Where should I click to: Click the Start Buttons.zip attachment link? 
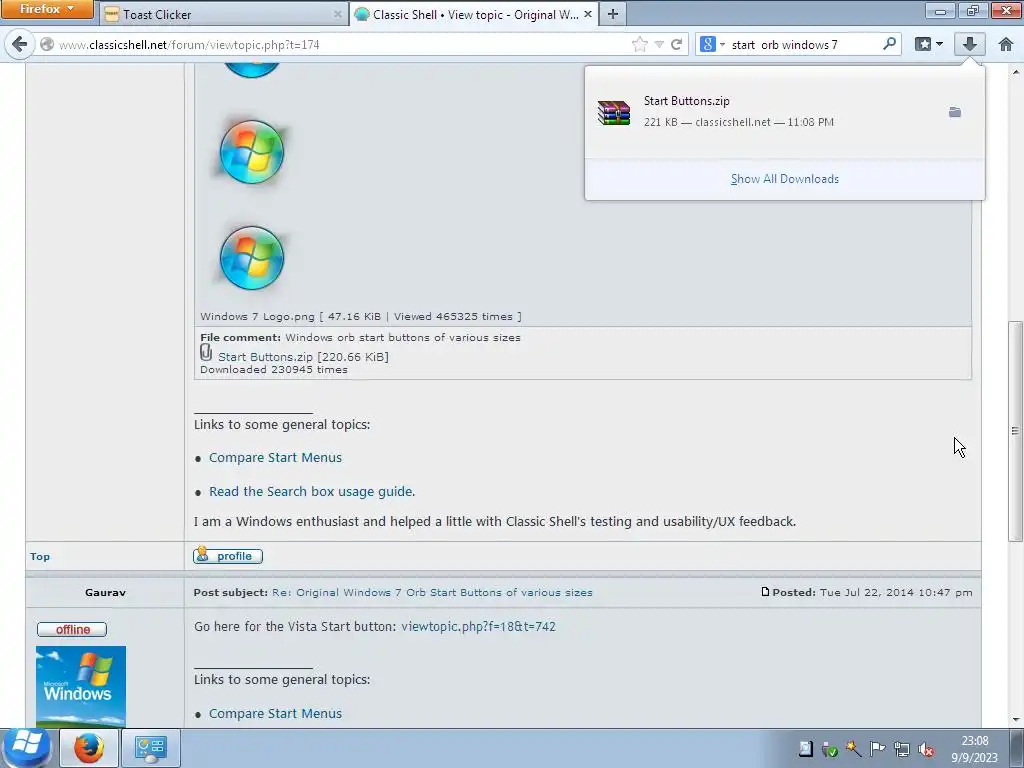(x=265, y=357)
